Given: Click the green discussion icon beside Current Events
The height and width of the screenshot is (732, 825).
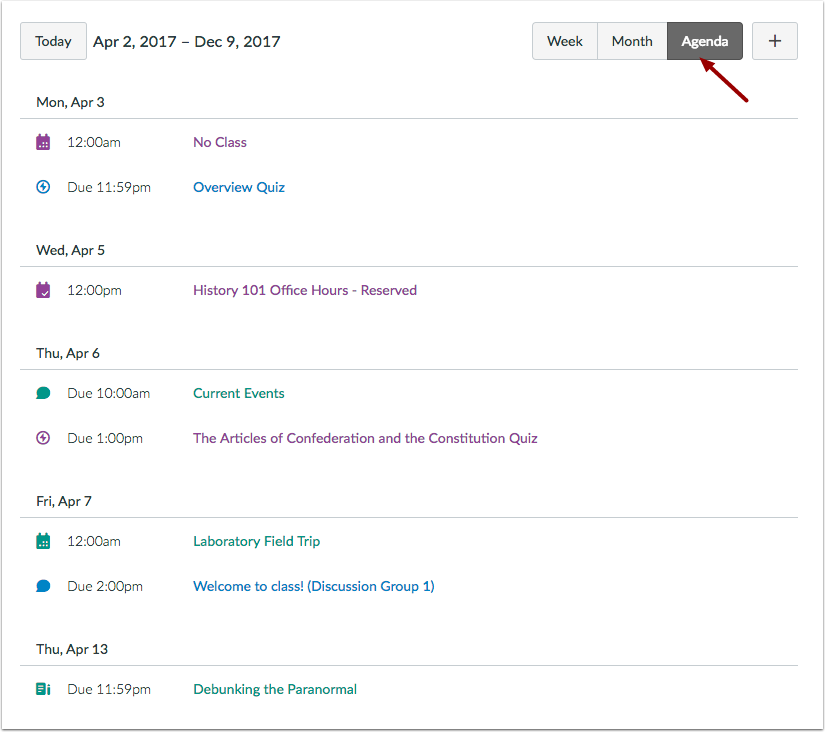Looking at the screenshot, I should tap(43, 393).
